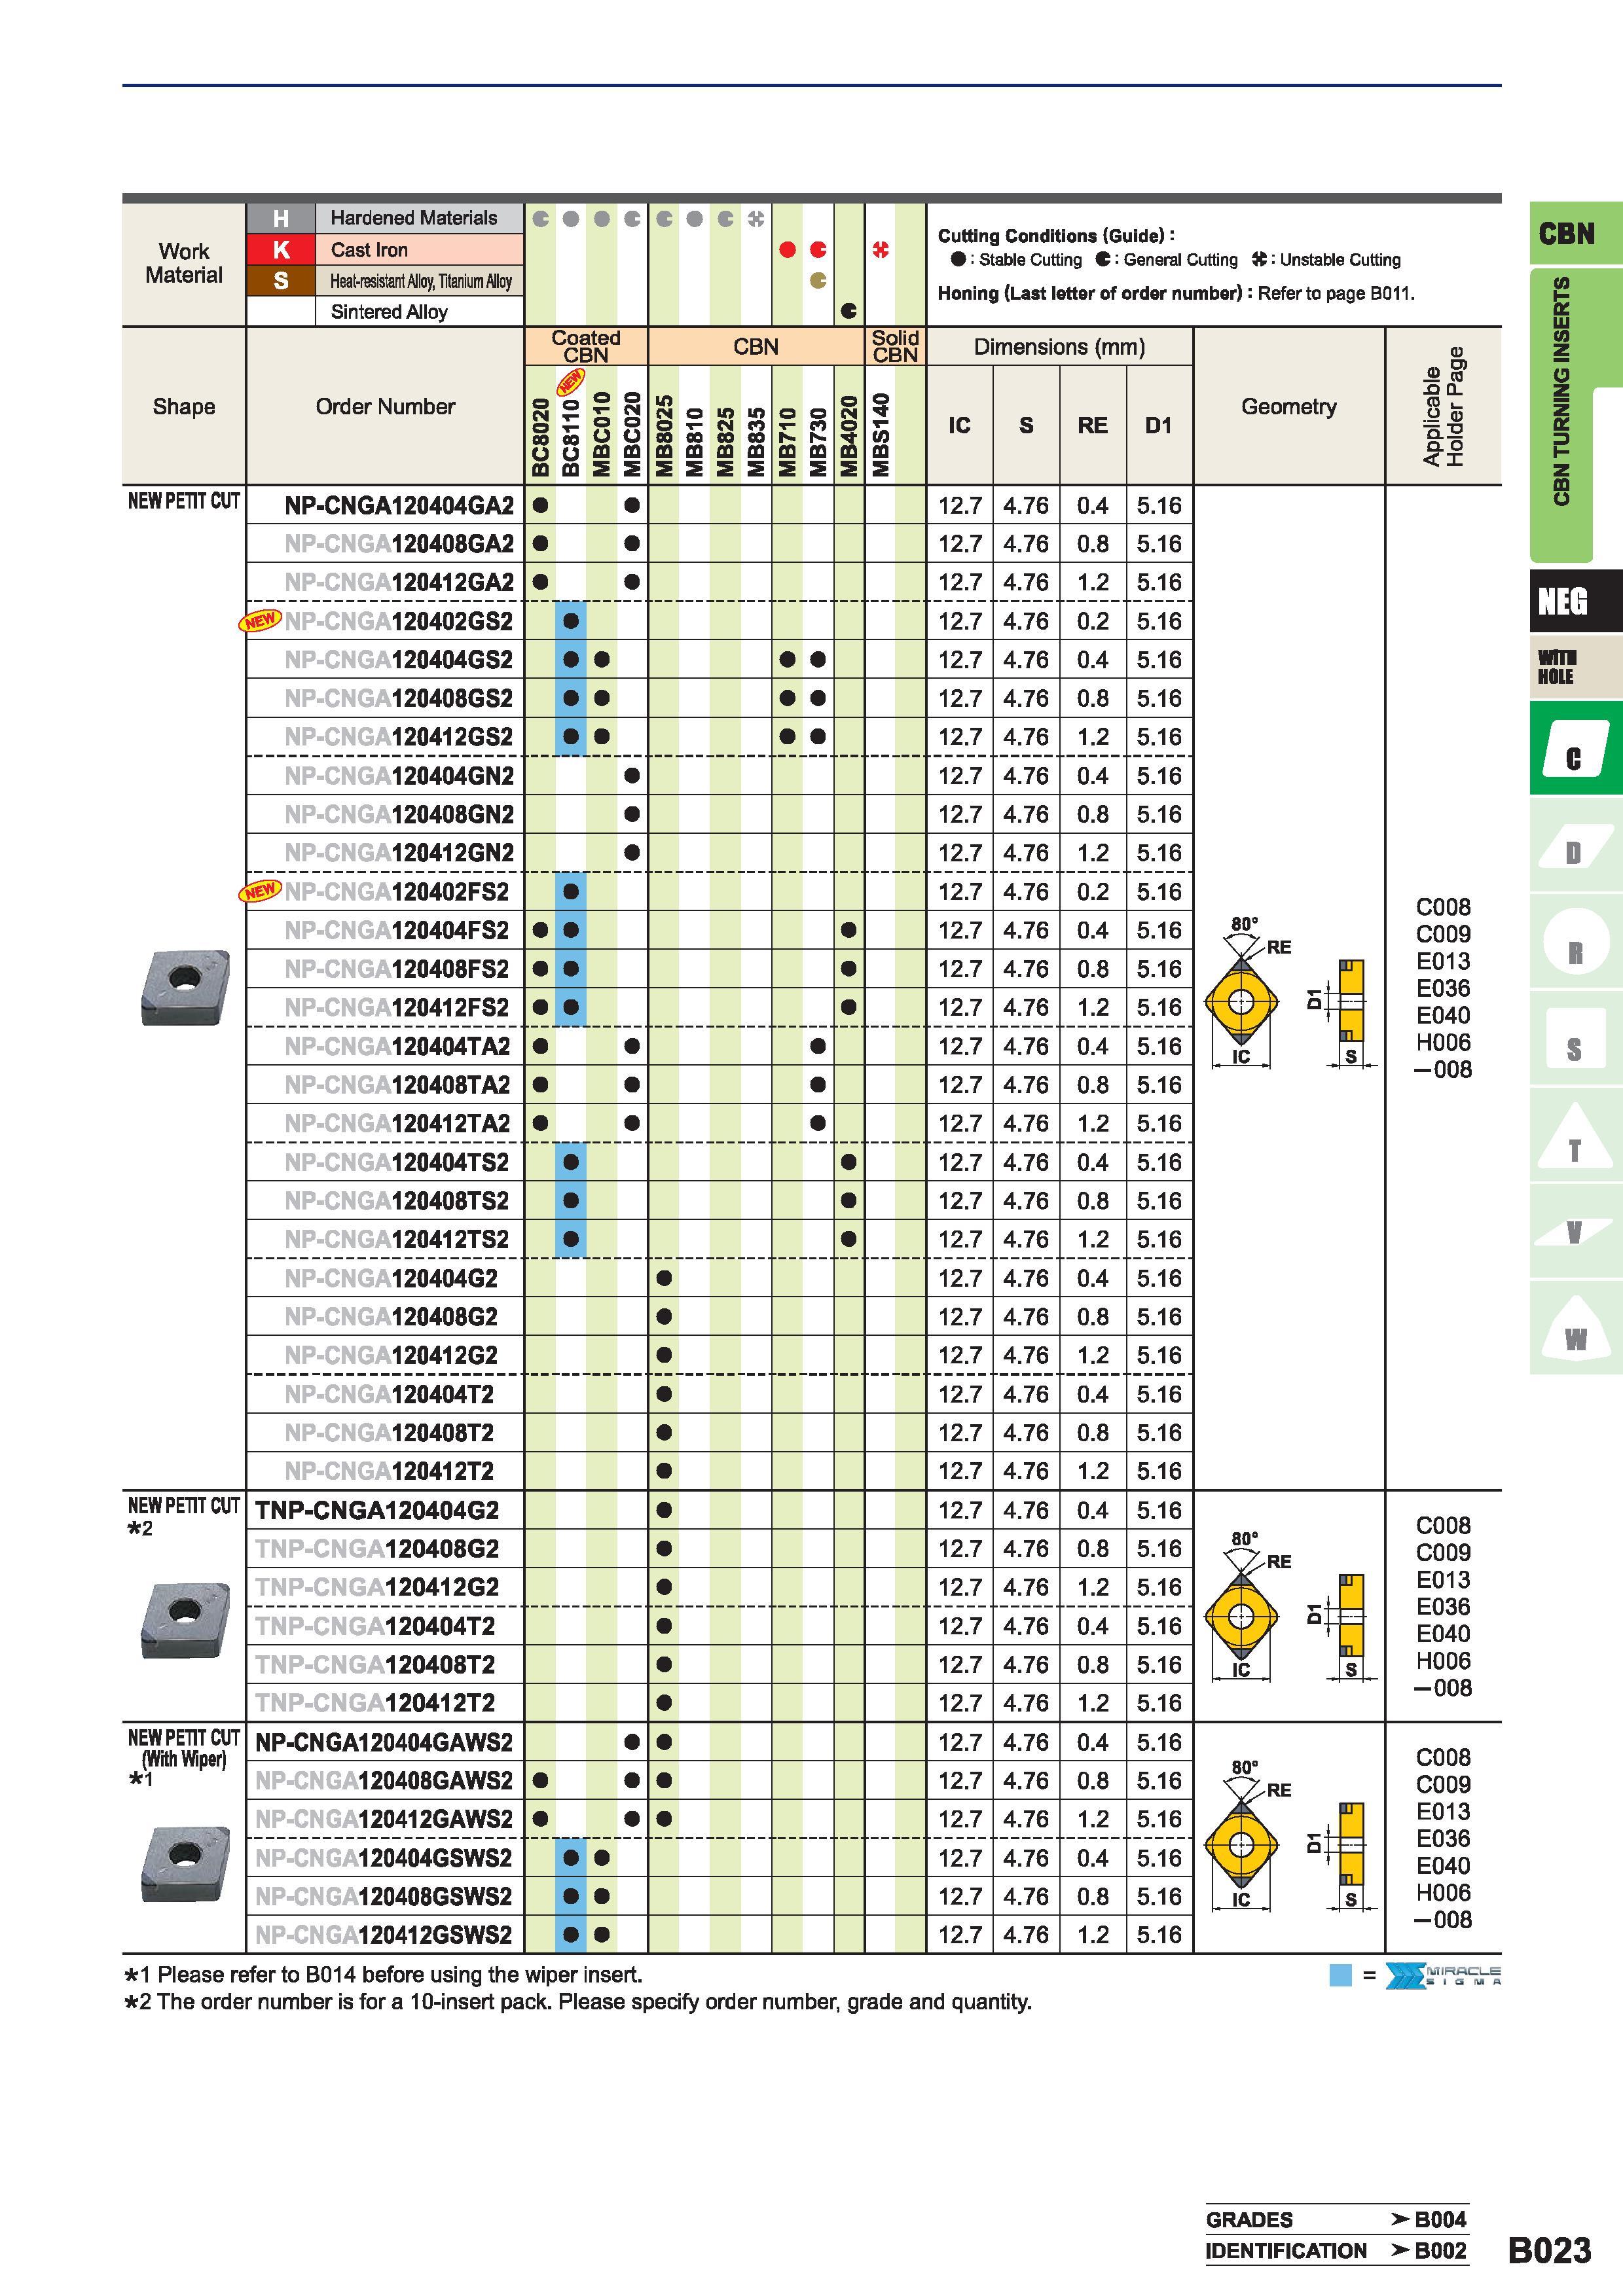
Task: Click the MBS140 grade column header
Action: click(x=880, y=435)
